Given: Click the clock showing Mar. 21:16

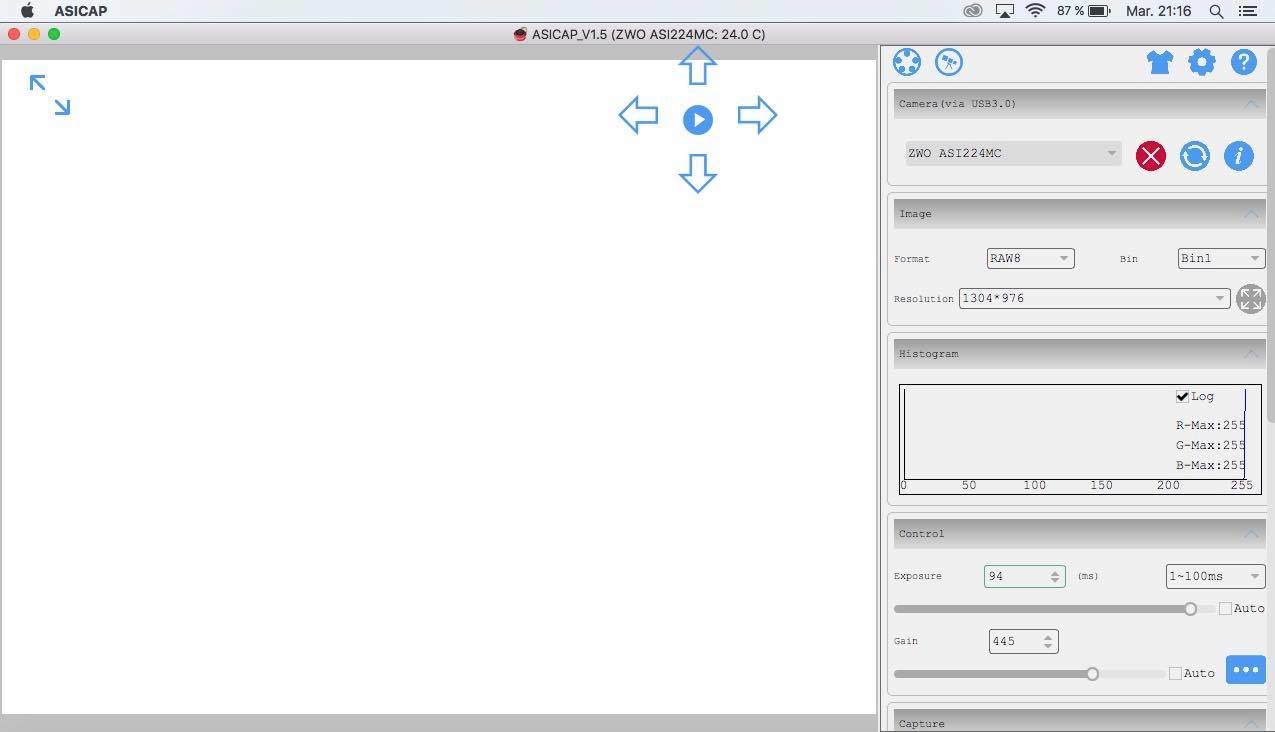Looking at the screenshot, I should 1158,11.
